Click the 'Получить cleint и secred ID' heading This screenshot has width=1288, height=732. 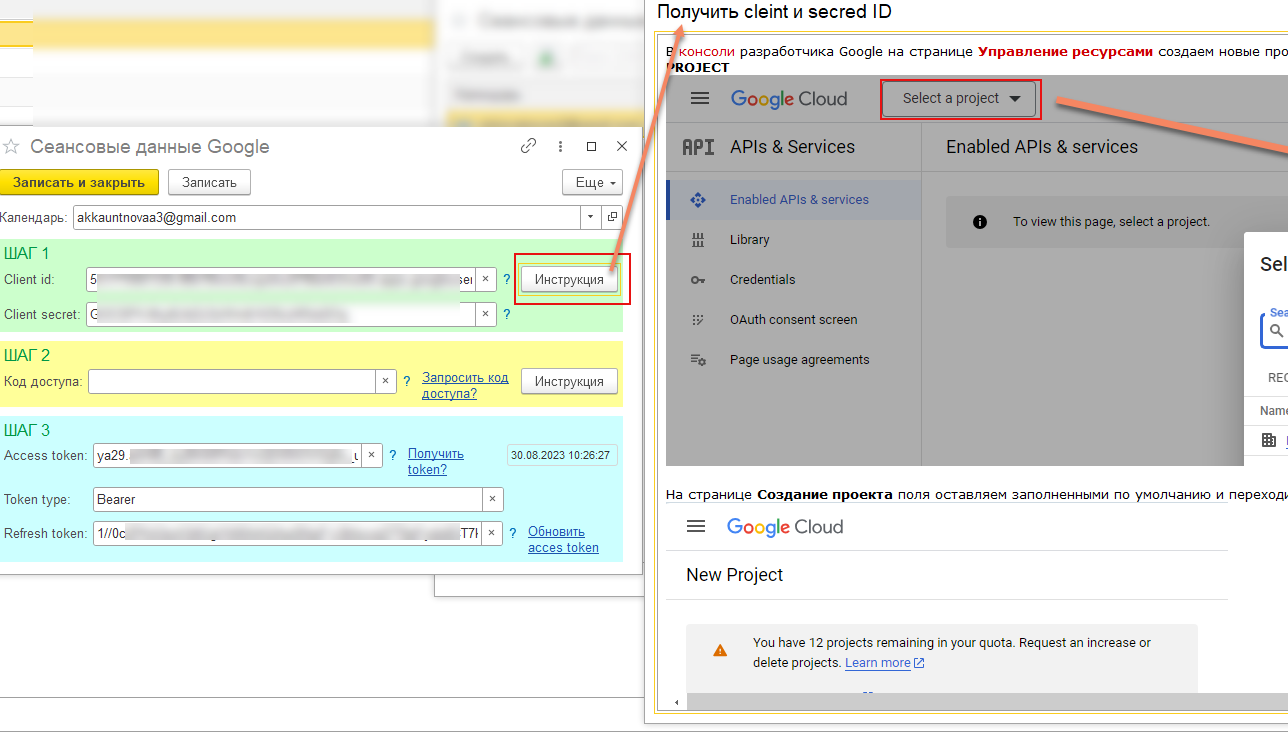[x=774, y=12]
